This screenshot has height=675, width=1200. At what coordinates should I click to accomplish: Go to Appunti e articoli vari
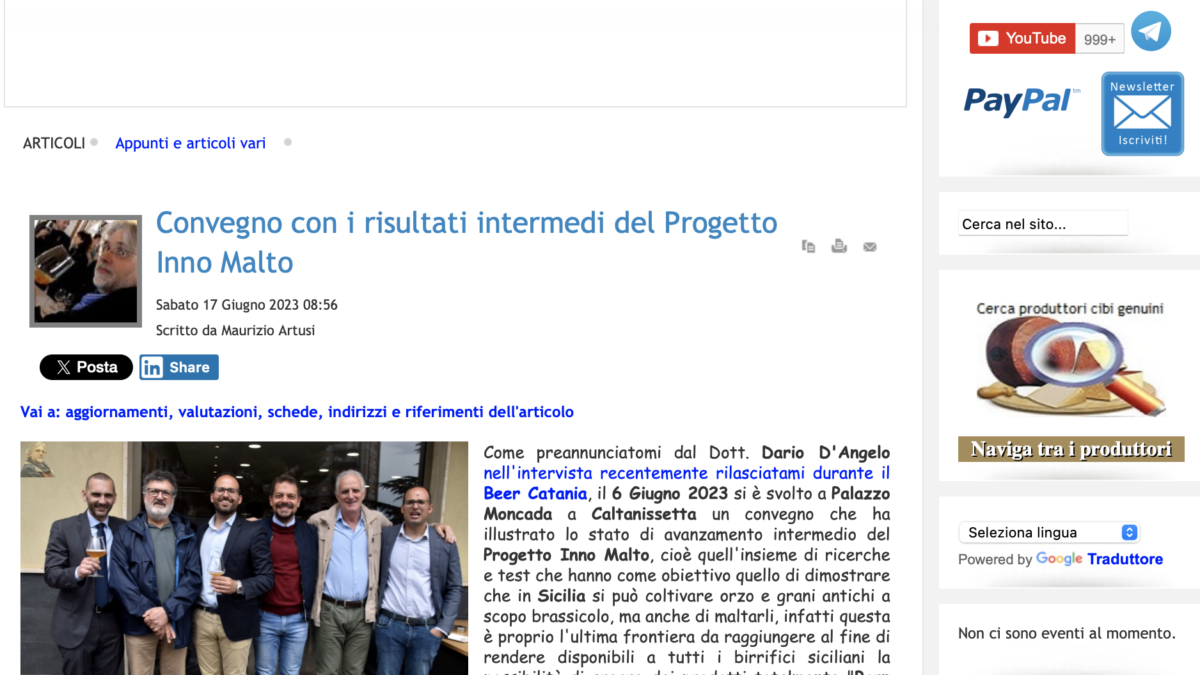pos(190,143)
